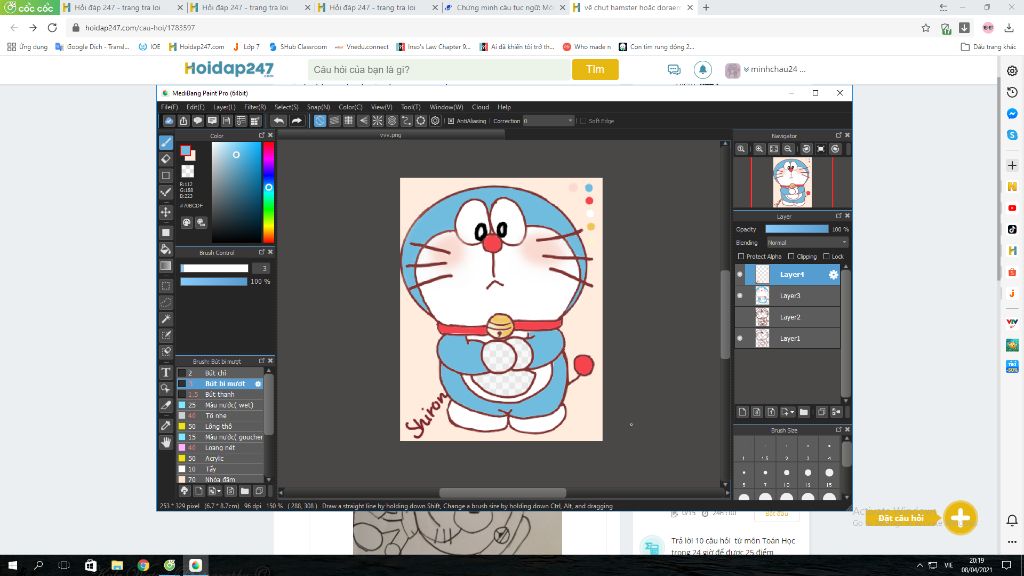Click add brush icon under brush list
The height and width of the screenshot is (576, 1024).
[199, 491]
